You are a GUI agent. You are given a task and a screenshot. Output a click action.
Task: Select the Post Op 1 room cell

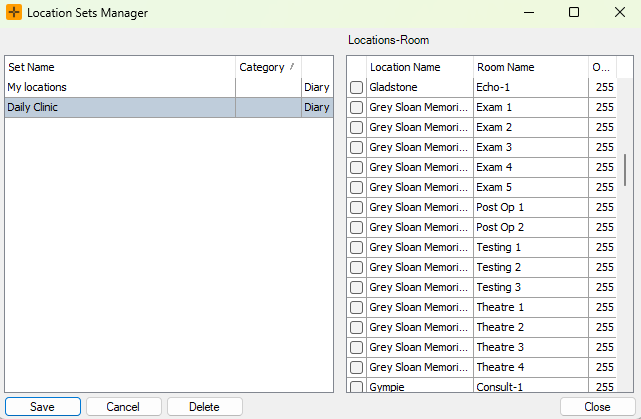(x=531, y=207)
